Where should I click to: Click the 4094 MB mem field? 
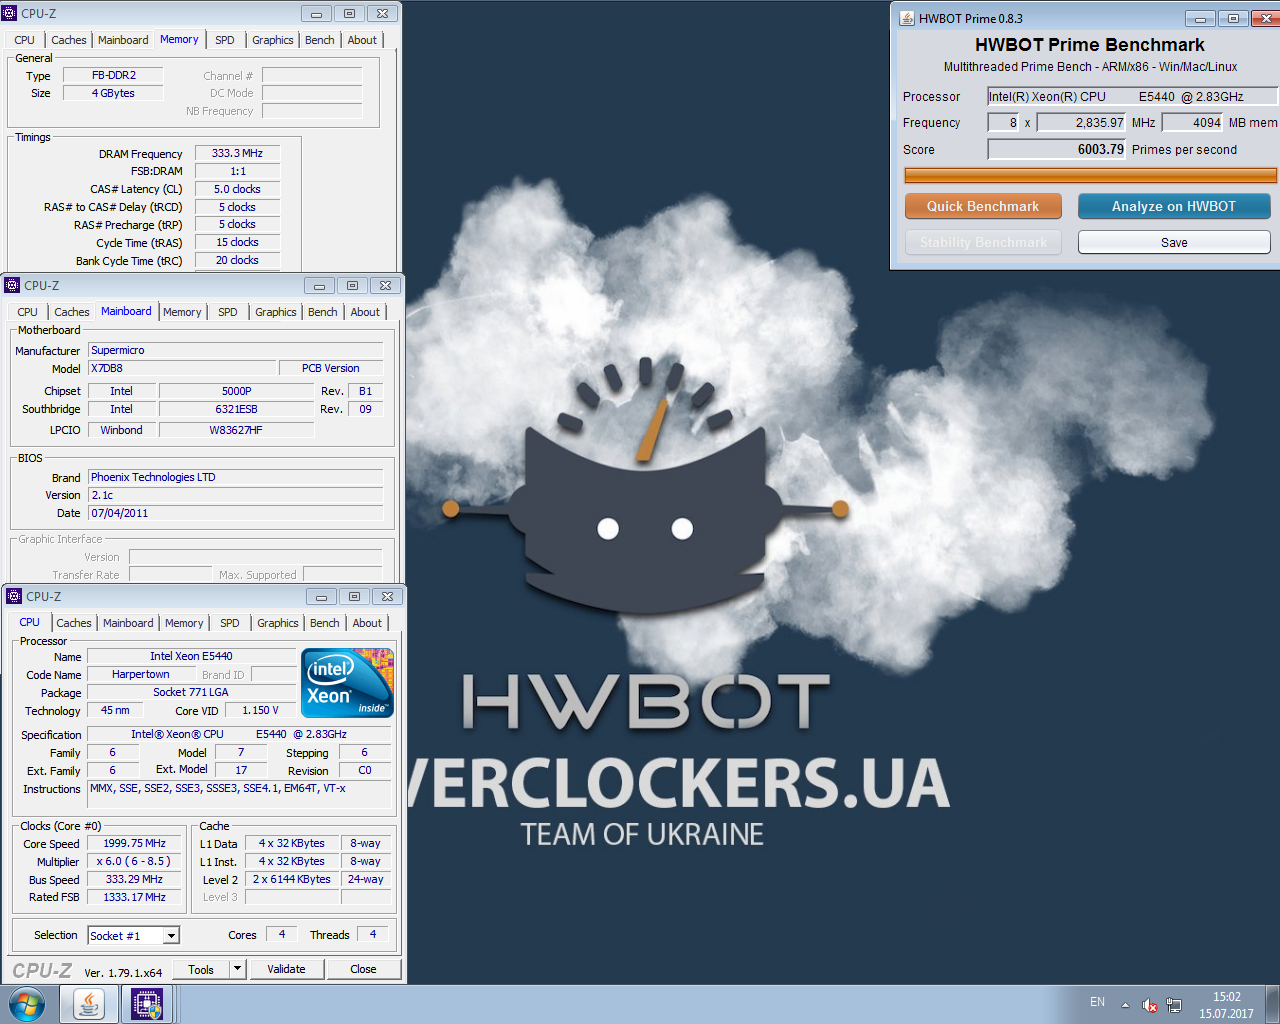tap(1193, 122)
